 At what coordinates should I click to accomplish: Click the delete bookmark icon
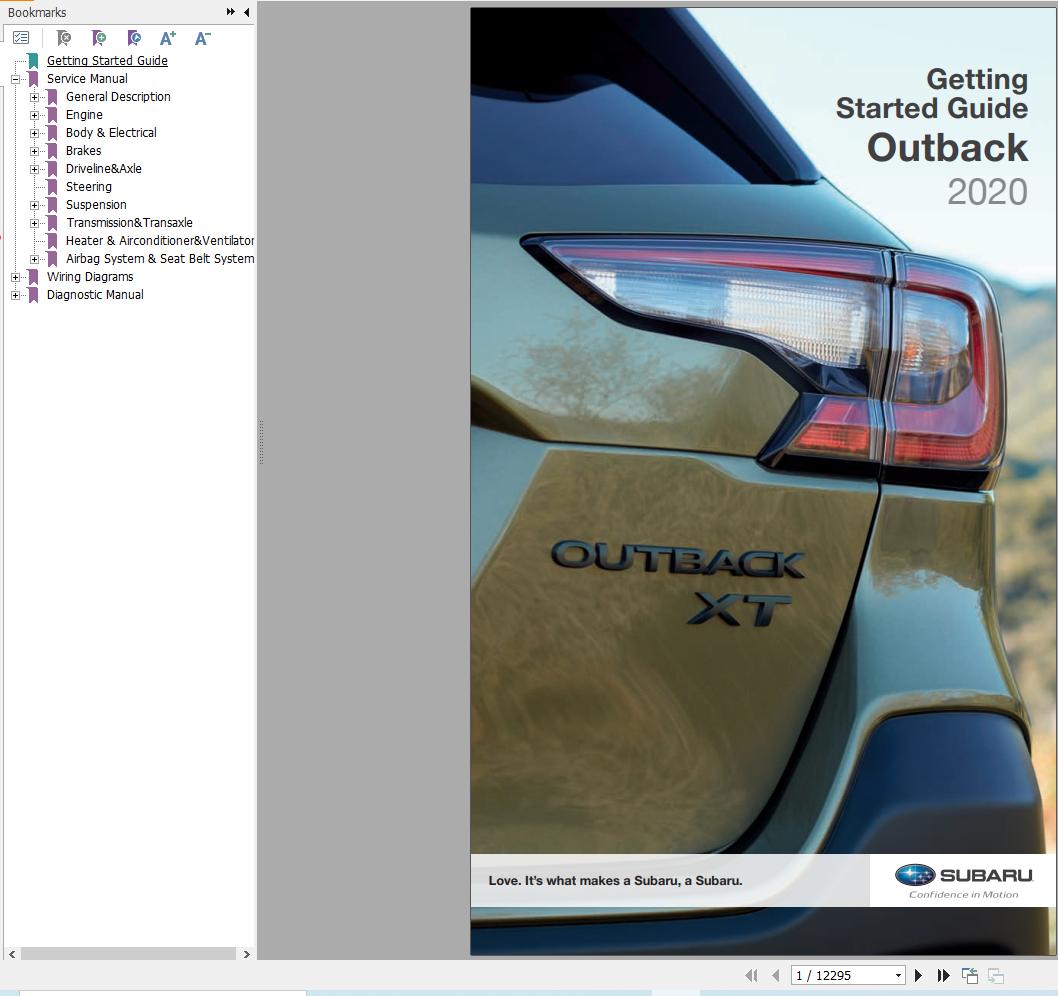64,38
